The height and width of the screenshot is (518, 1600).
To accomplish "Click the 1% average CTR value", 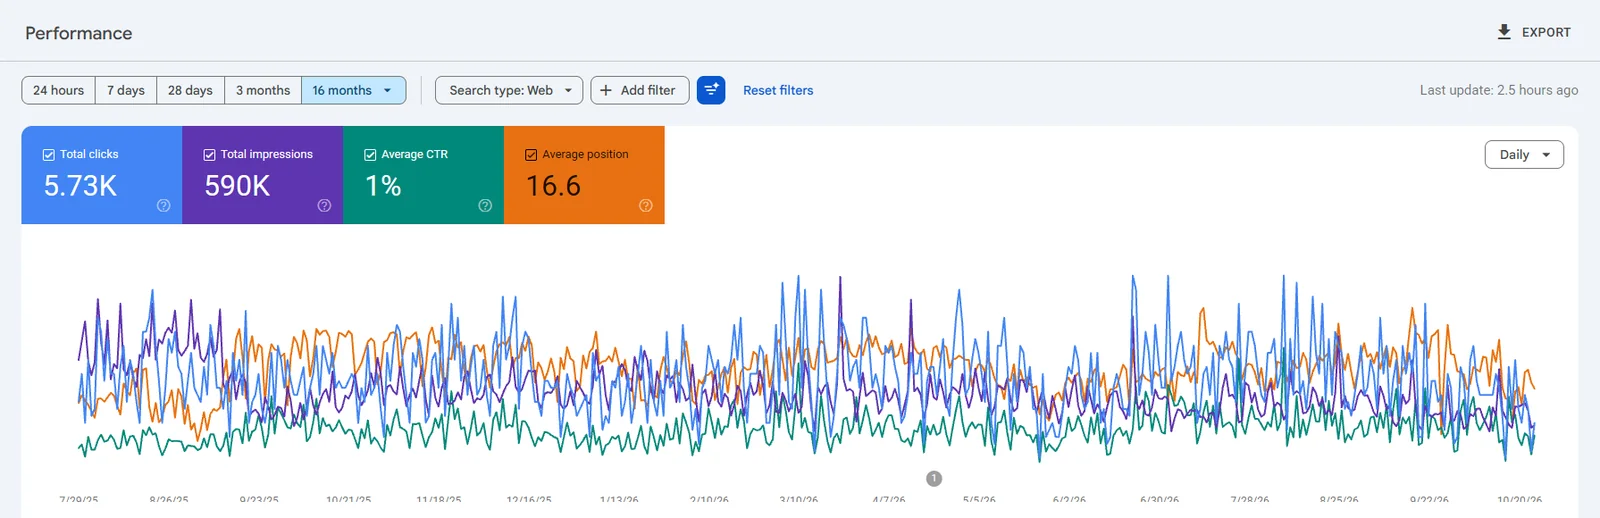I will pyautogui.click(x=383, y=186).
